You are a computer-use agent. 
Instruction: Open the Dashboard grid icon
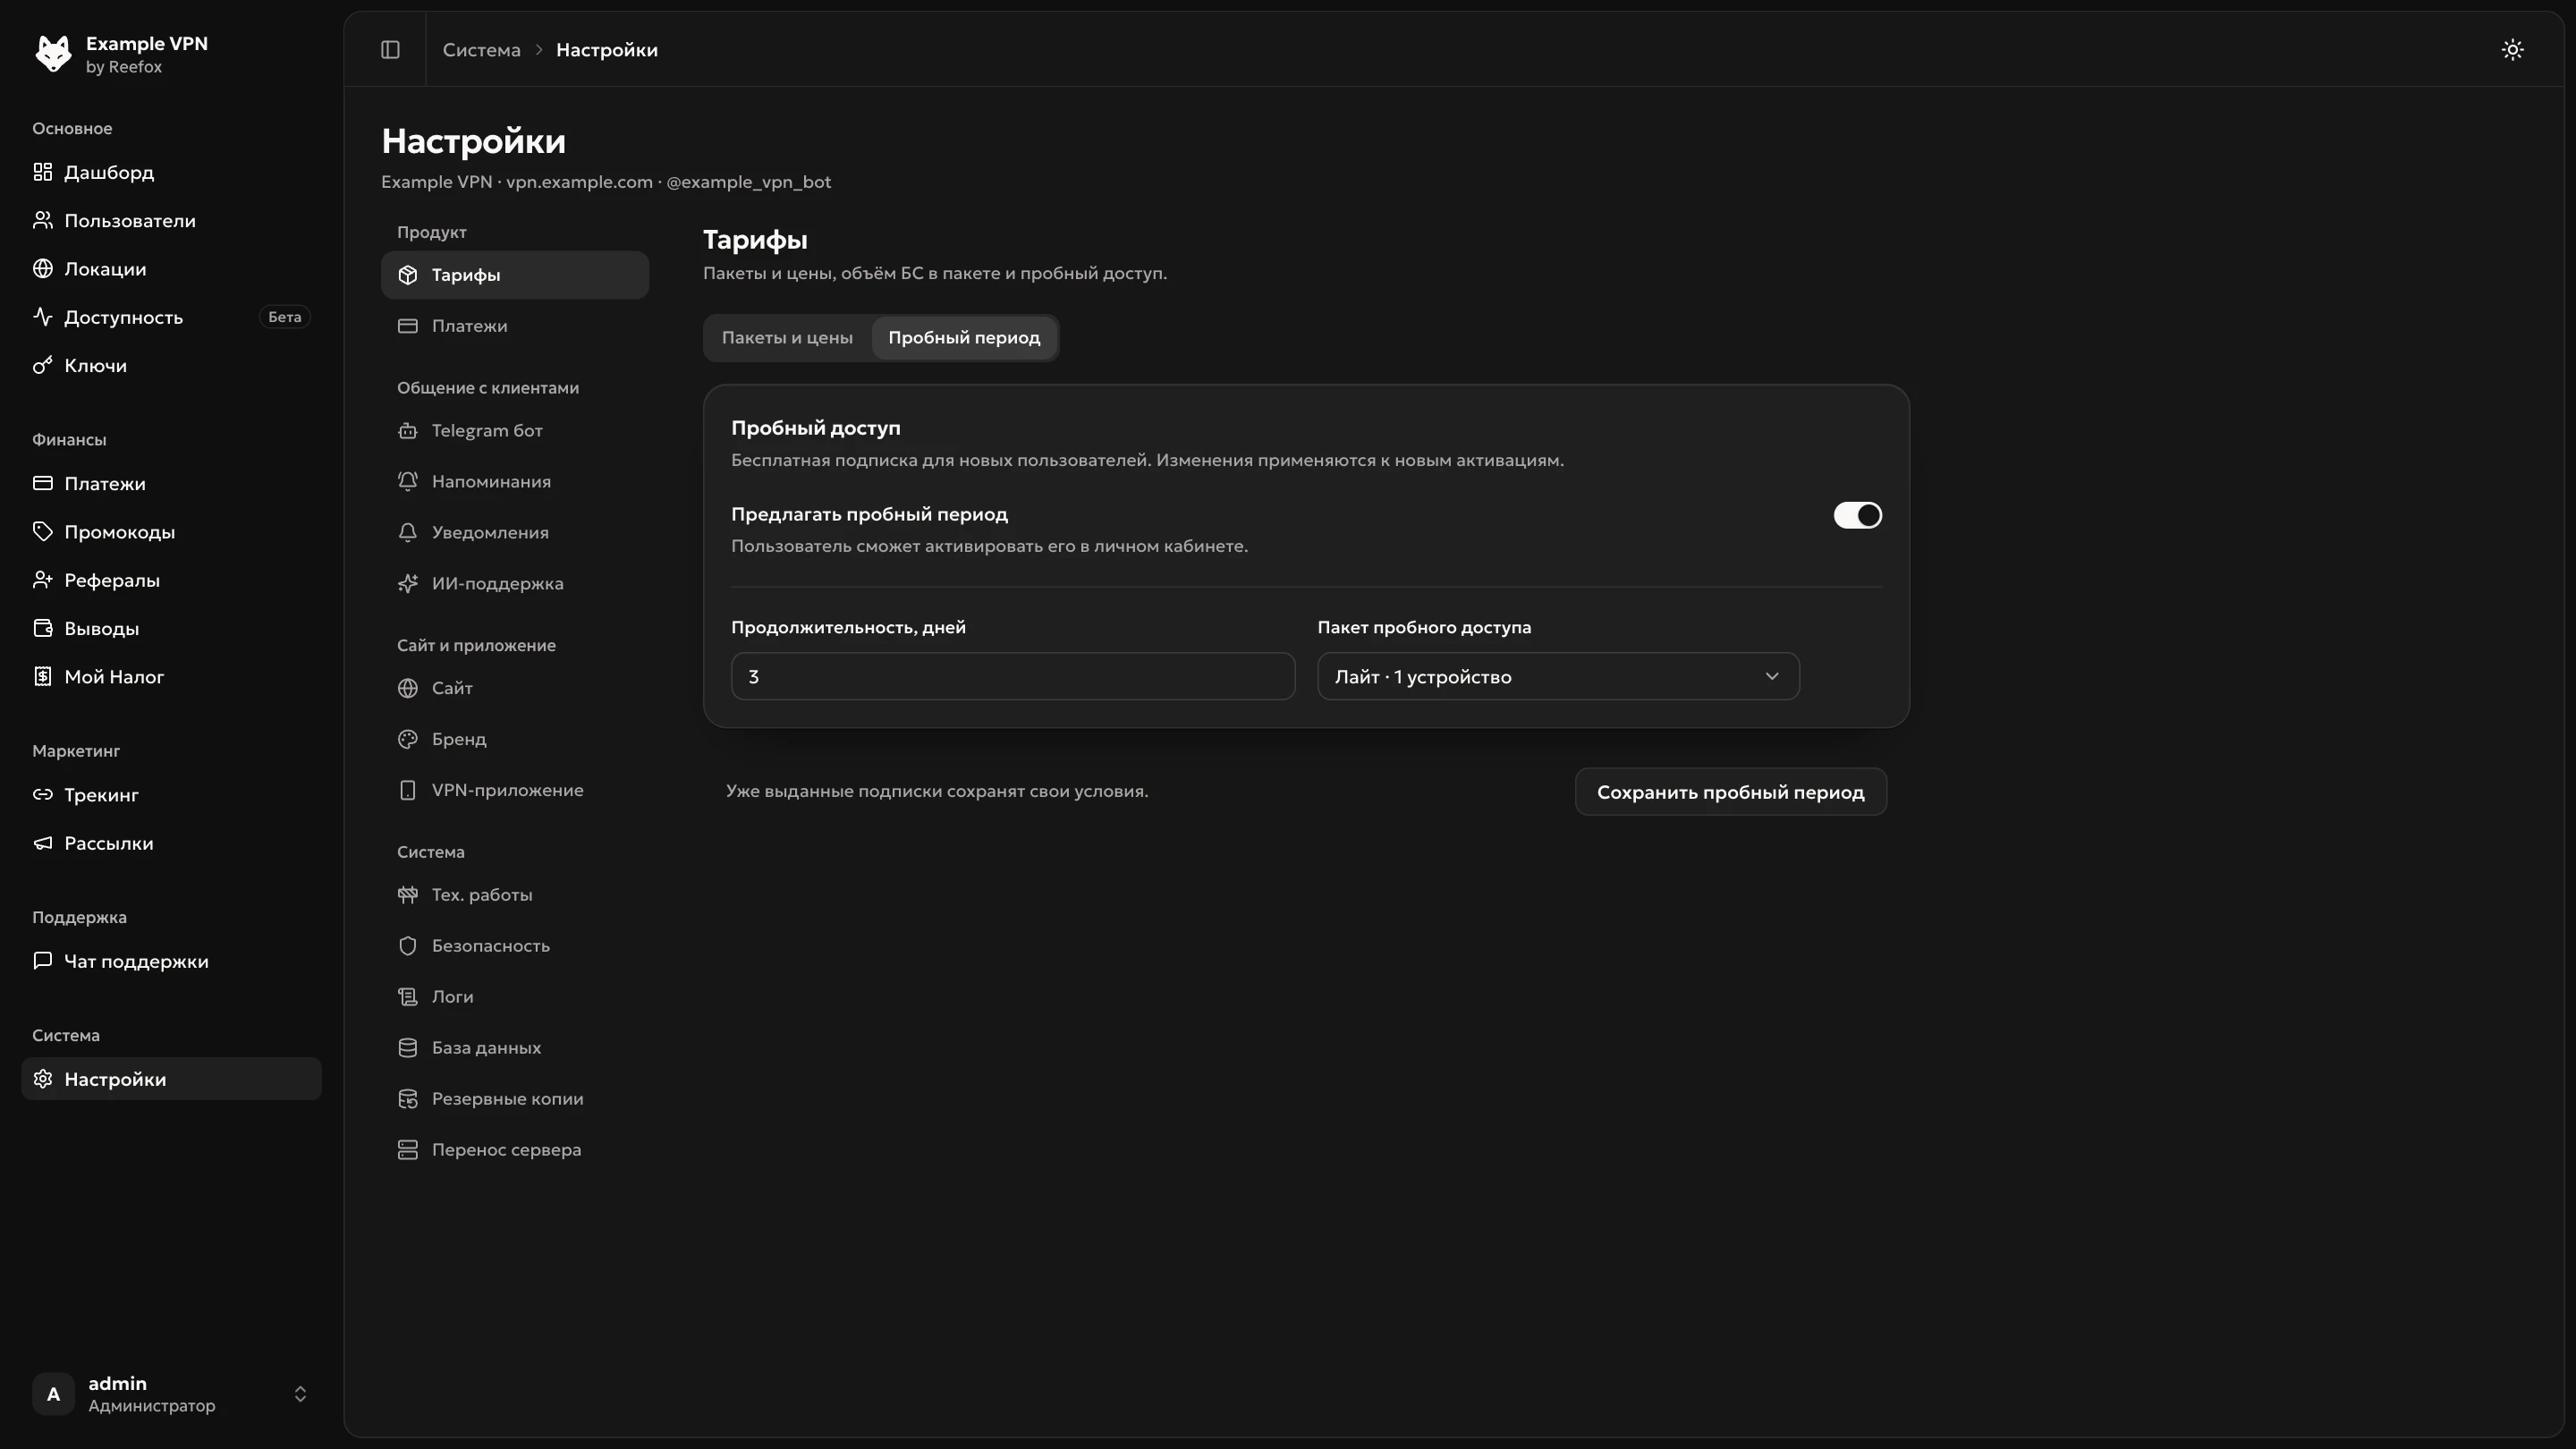(x=42, y=172)
